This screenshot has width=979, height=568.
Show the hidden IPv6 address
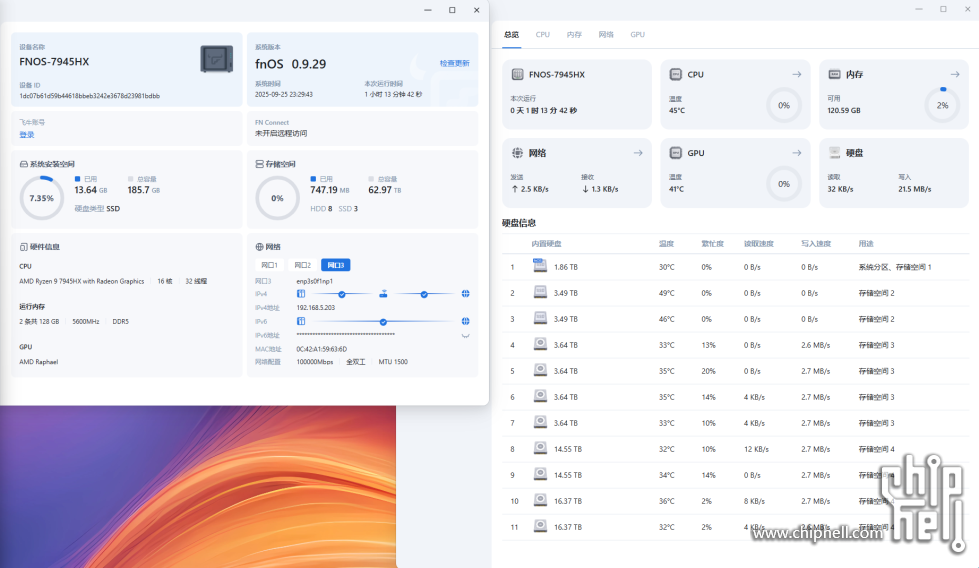pyautogui.click(x=465, y=335)
